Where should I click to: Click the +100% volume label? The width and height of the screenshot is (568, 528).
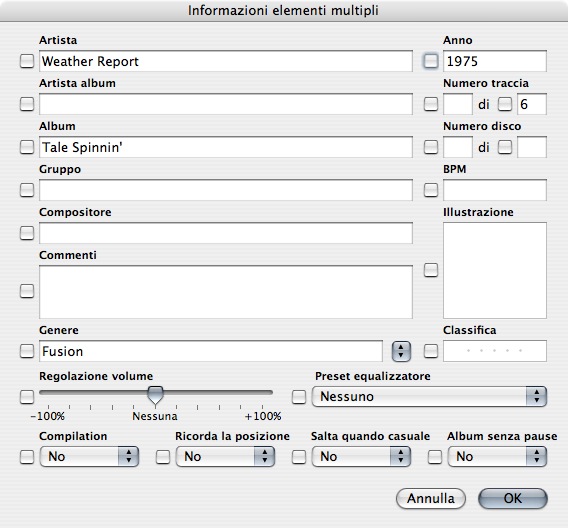(263, 416)
